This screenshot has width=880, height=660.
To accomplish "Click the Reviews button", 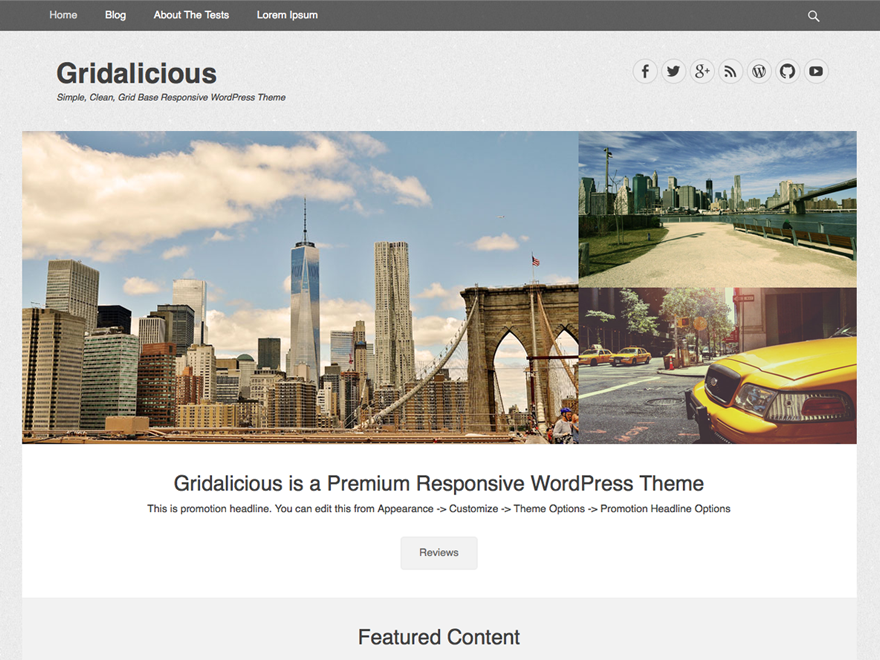I will tap(439, 553).
